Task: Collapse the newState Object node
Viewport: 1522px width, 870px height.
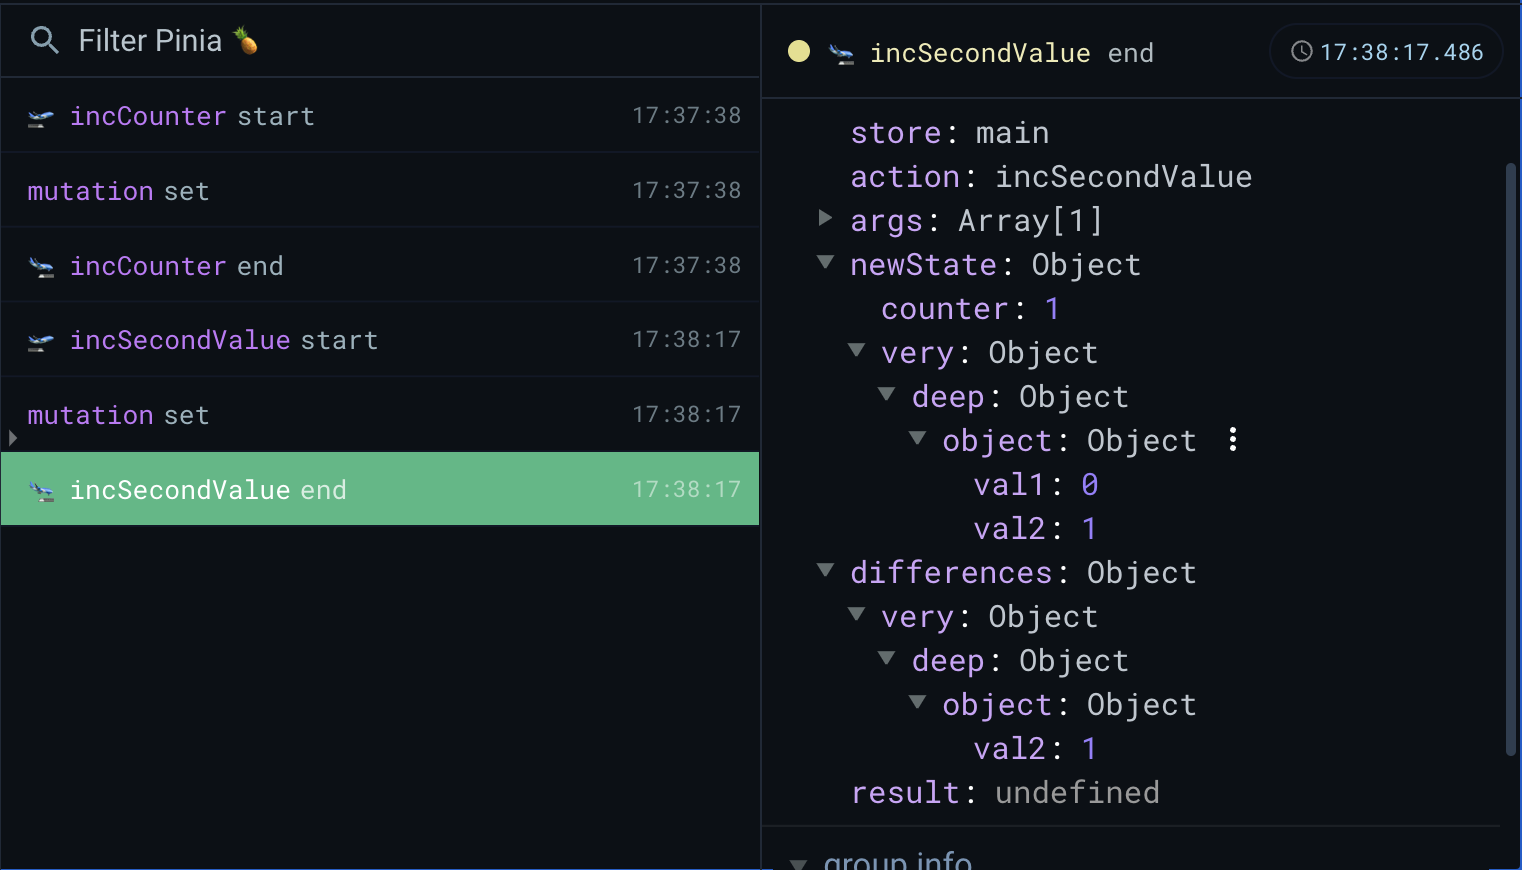Action: (825, 262)
